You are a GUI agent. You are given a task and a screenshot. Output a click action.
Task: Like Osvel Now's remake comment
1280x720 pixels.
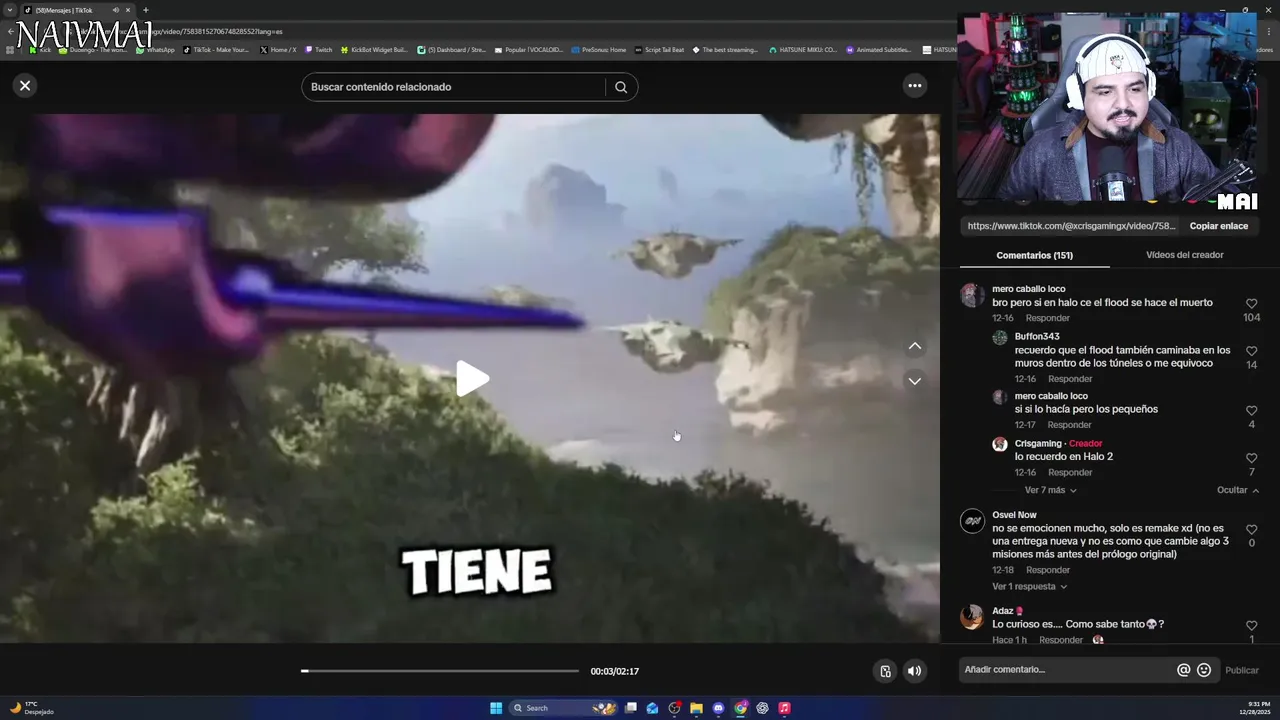coord(1251,529)
